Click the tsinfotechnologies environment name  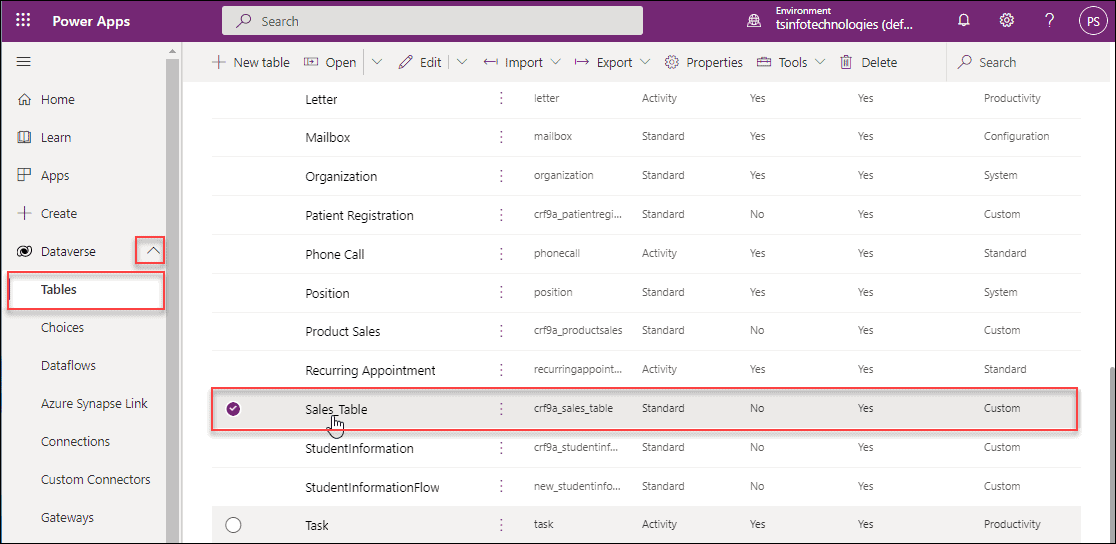pyautogui.click(x=843, y=25)
